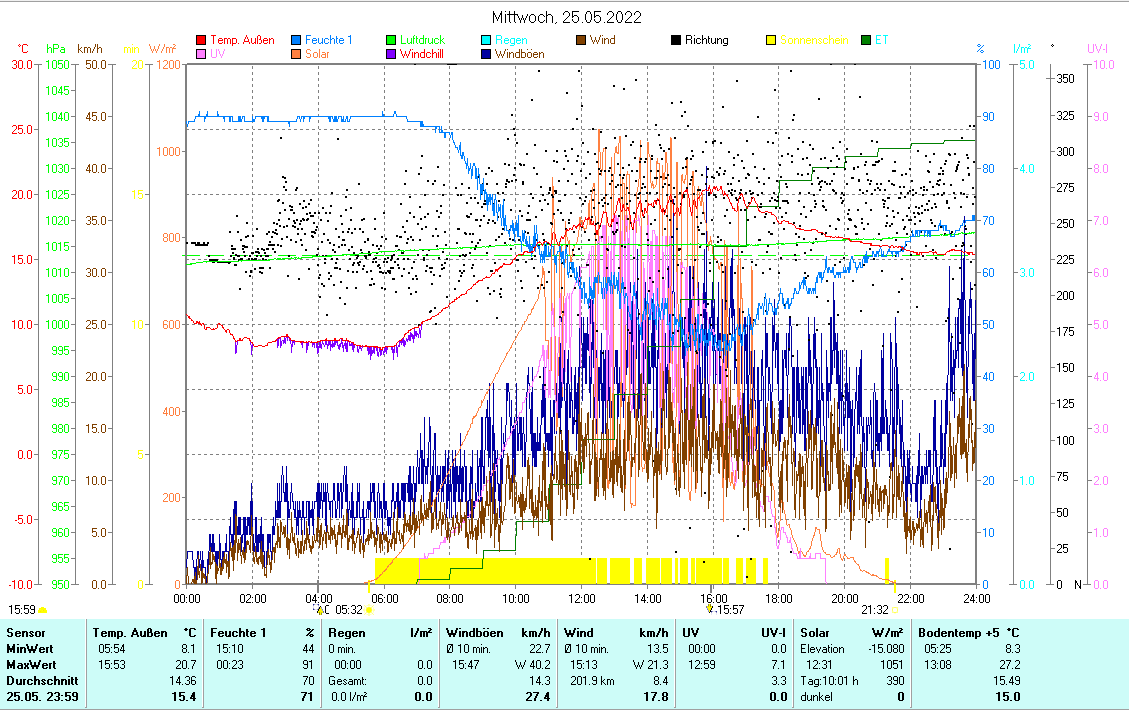Click the sunset time label 21:32

874,610
